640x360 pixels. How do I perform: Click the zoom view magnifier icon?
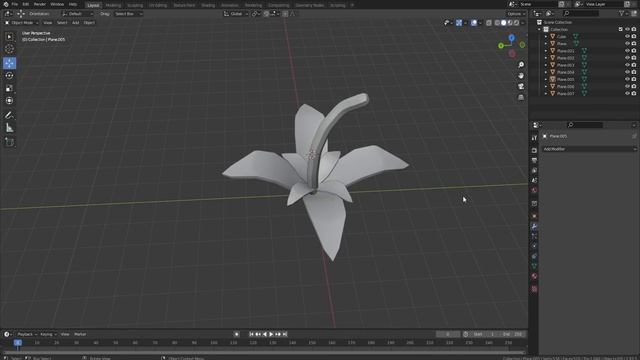click(521, 65)
